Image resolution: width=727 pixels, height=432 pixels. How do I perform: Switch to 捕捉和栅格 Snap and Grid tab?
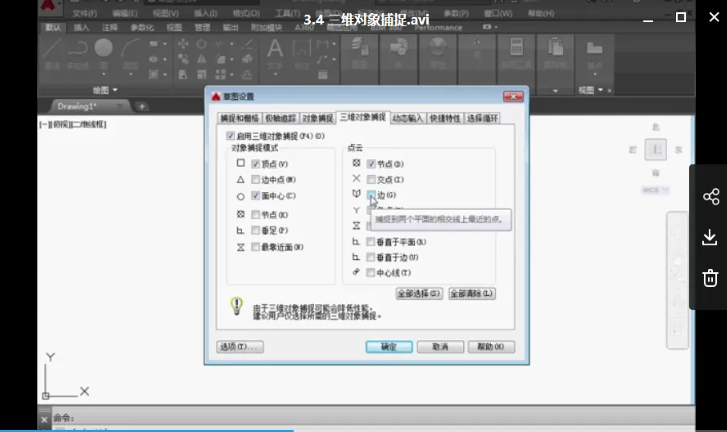click(x=240, y=118)
